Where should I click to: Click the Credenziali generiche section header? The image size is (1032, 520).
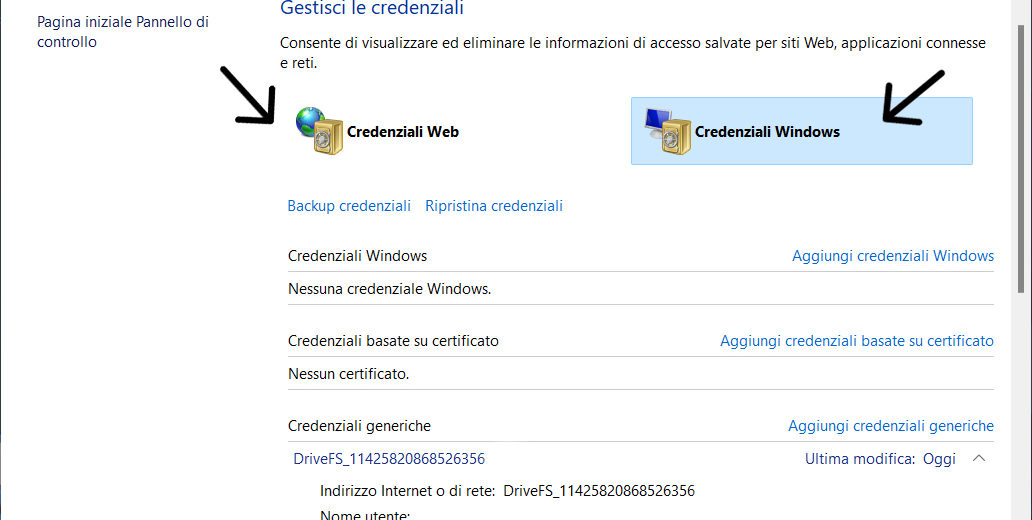click(x=359, y=426)
